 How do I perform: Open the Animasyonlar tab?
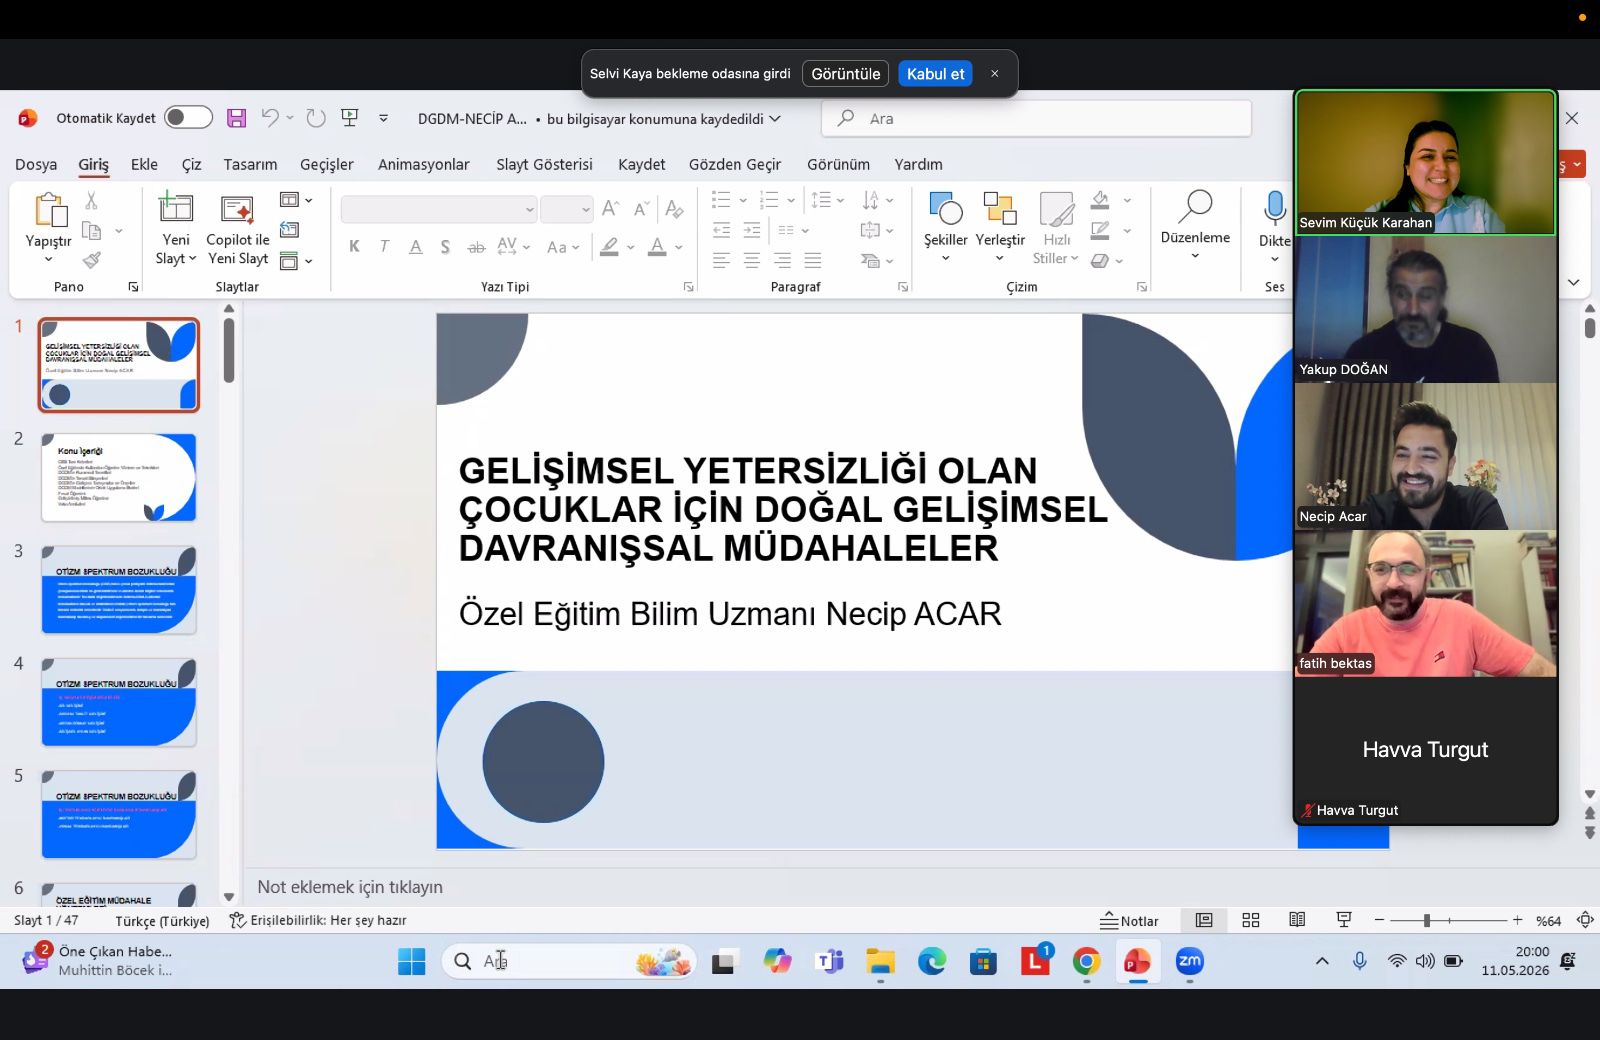pyautogui.click(x=424, y=164)
